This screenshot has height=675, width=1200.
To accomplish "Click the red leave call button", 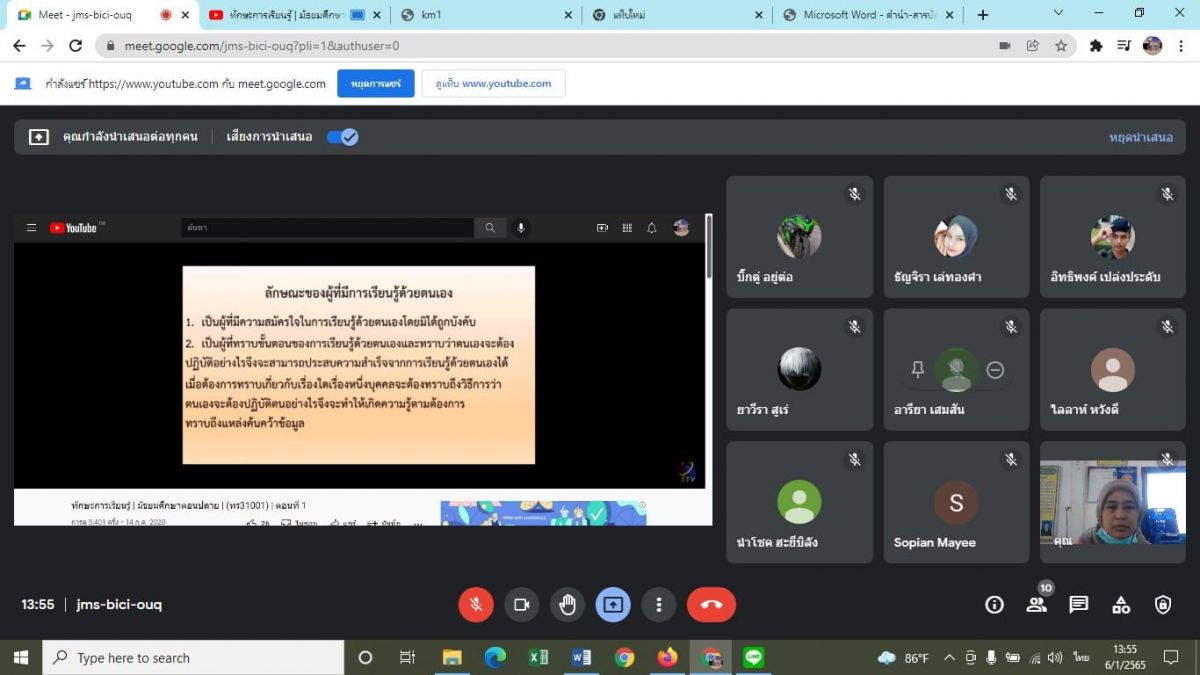I will click(x=711, y=604).
